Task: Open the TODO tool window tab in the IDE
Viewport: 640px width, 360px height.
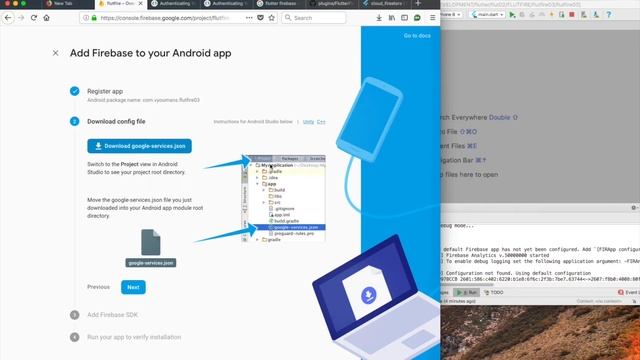Action: point(493,293)
